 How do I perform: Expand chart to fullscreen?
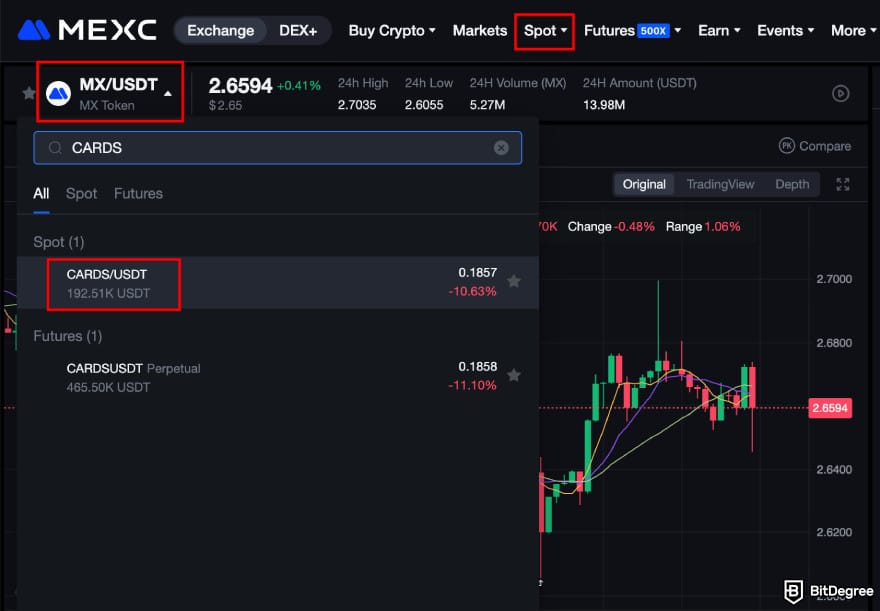(843, 184)
